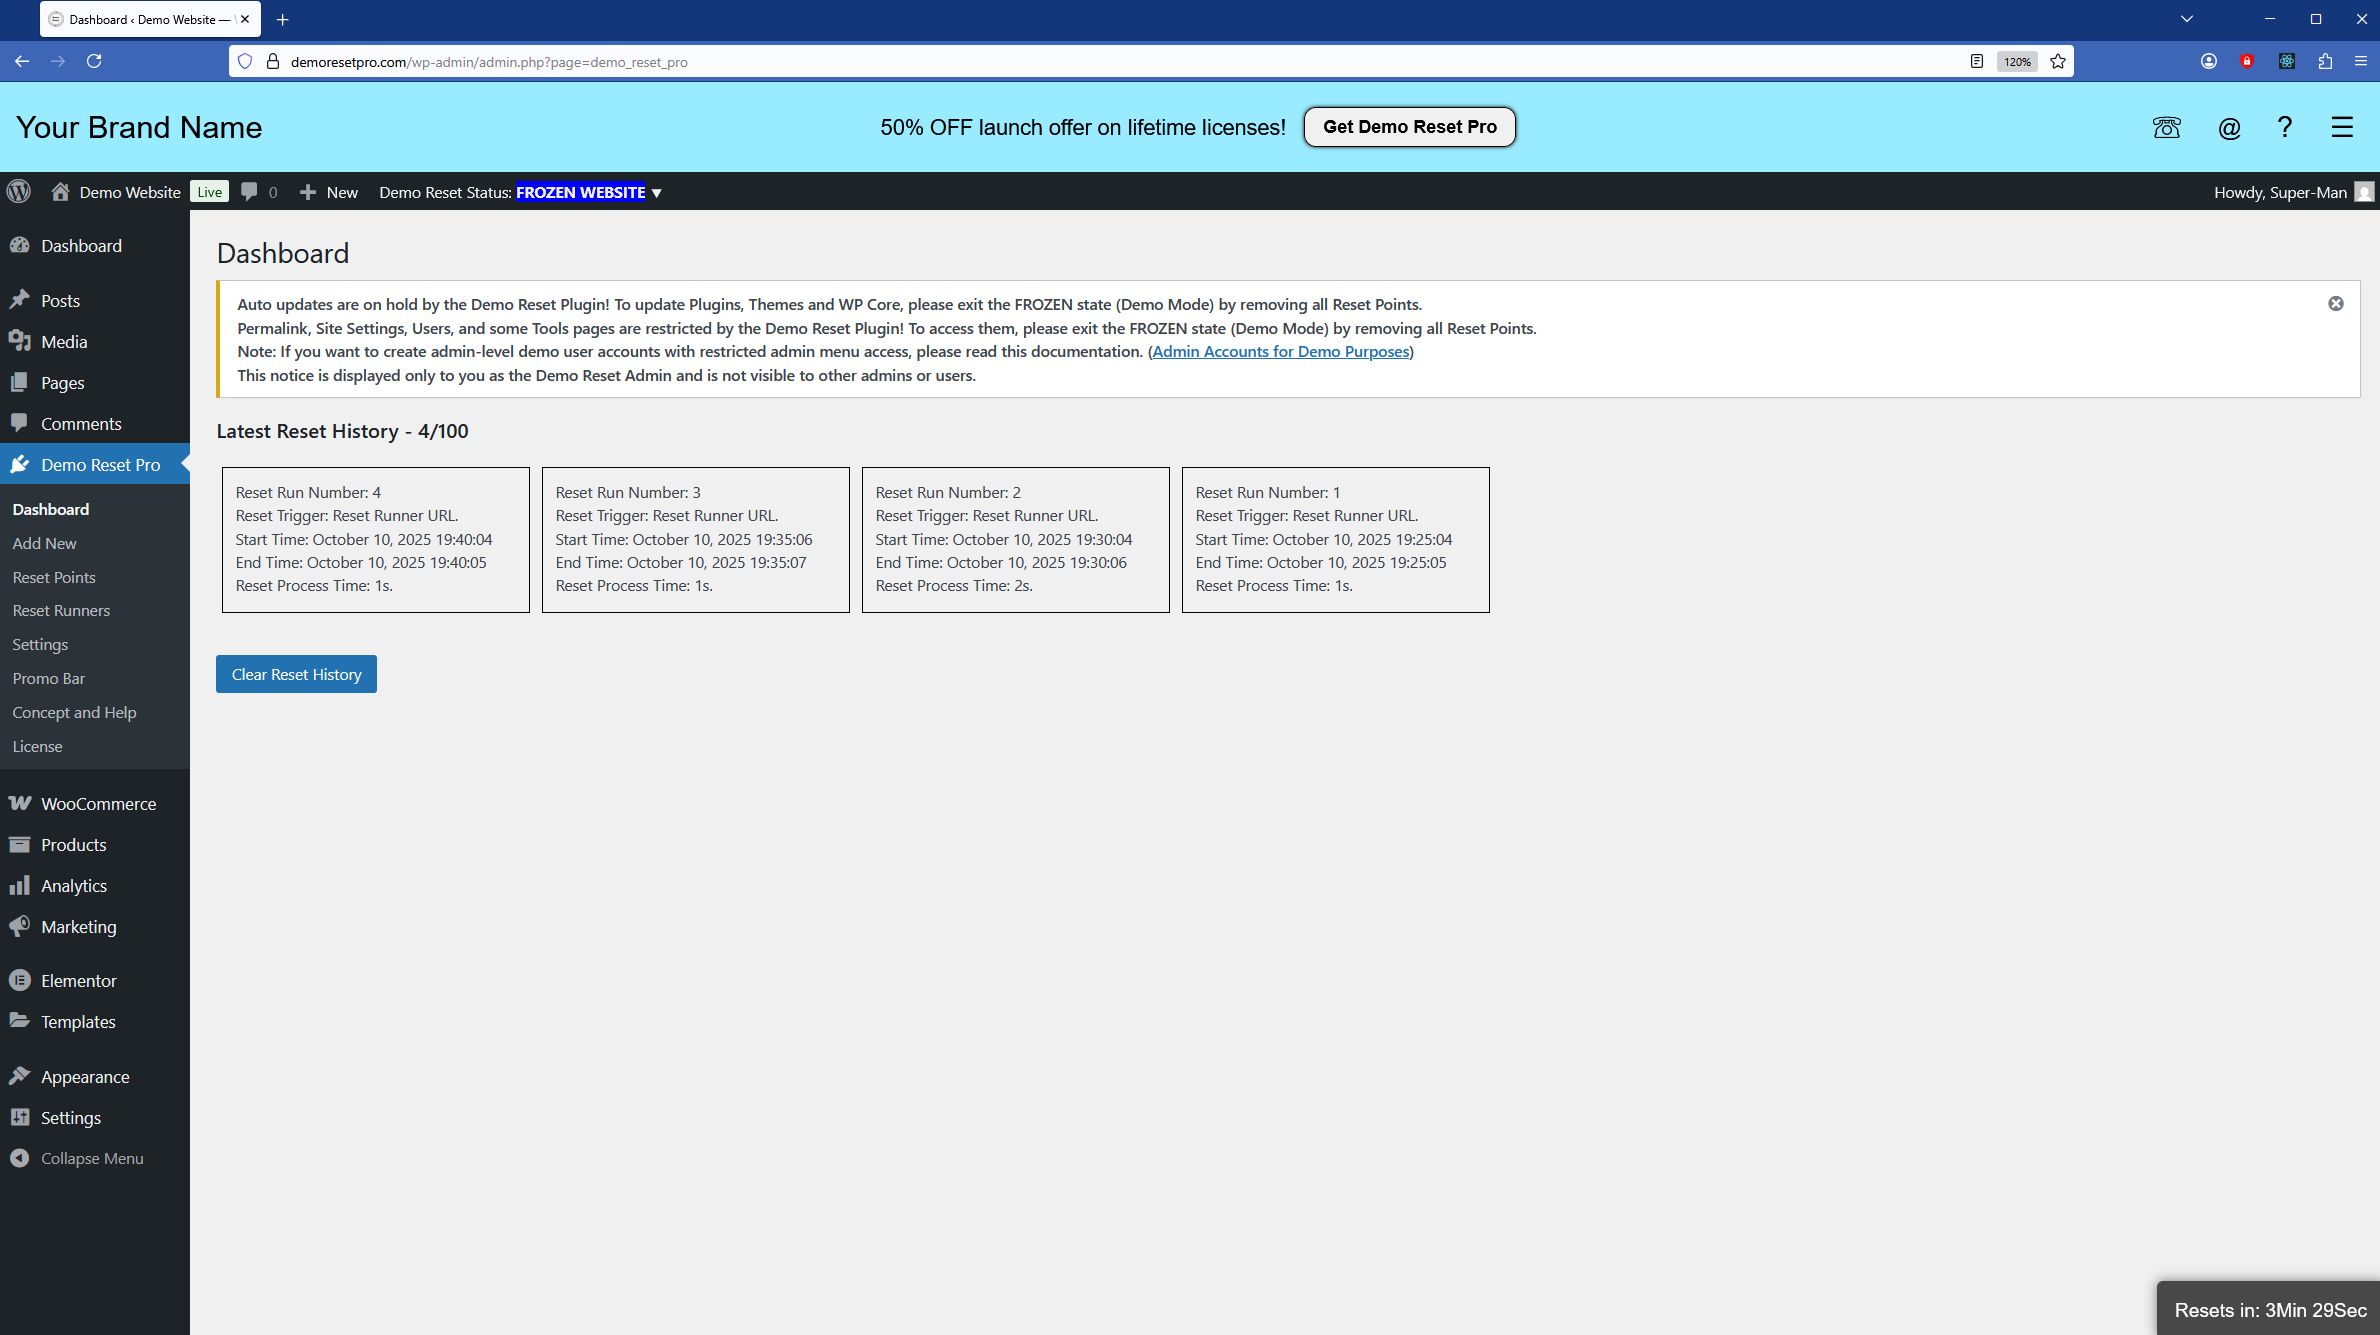Open the hamburger menu in promo bar

coord(2342,127)
